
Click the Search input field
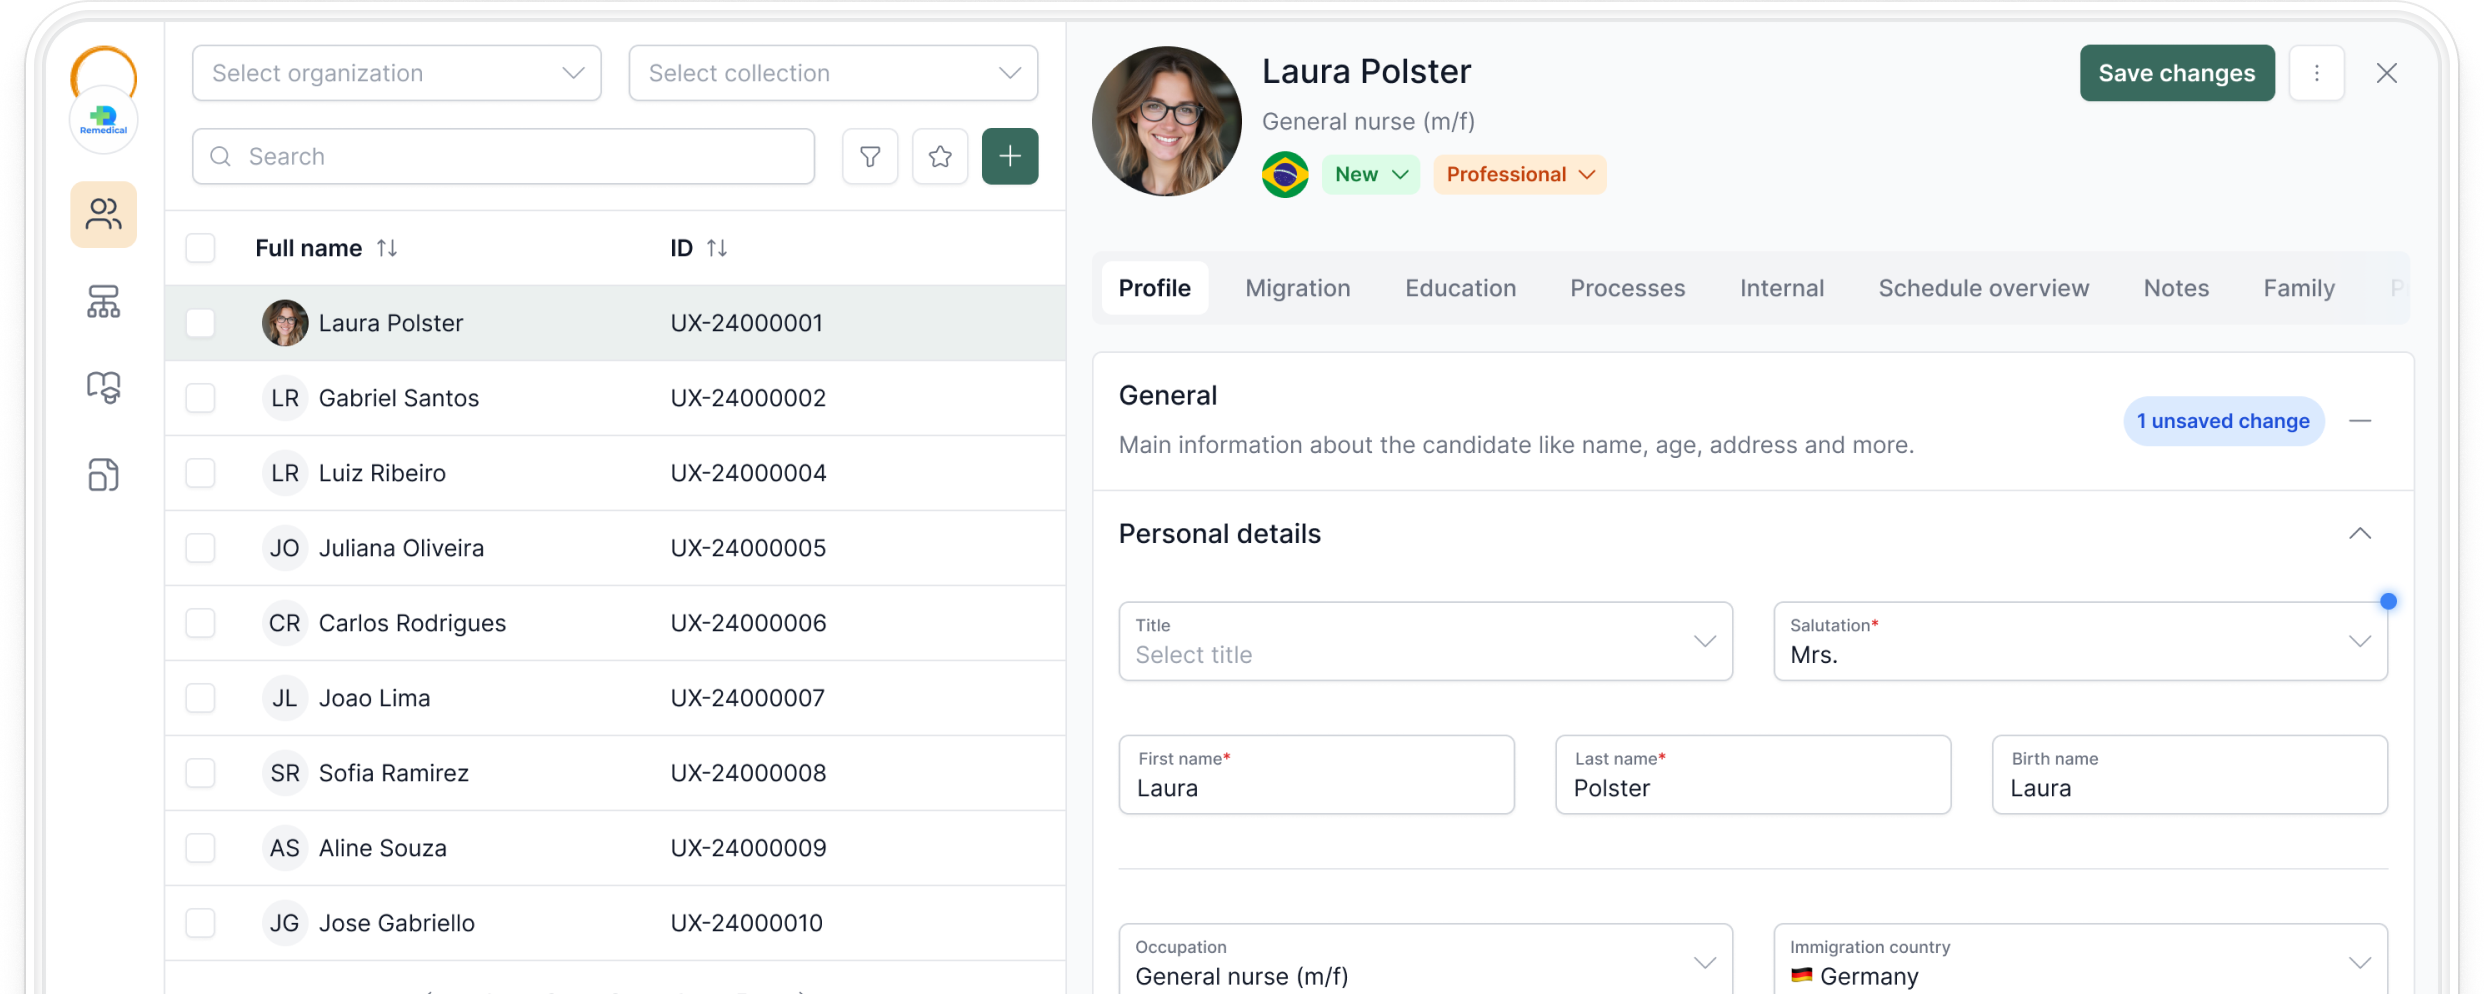point(503,156)
